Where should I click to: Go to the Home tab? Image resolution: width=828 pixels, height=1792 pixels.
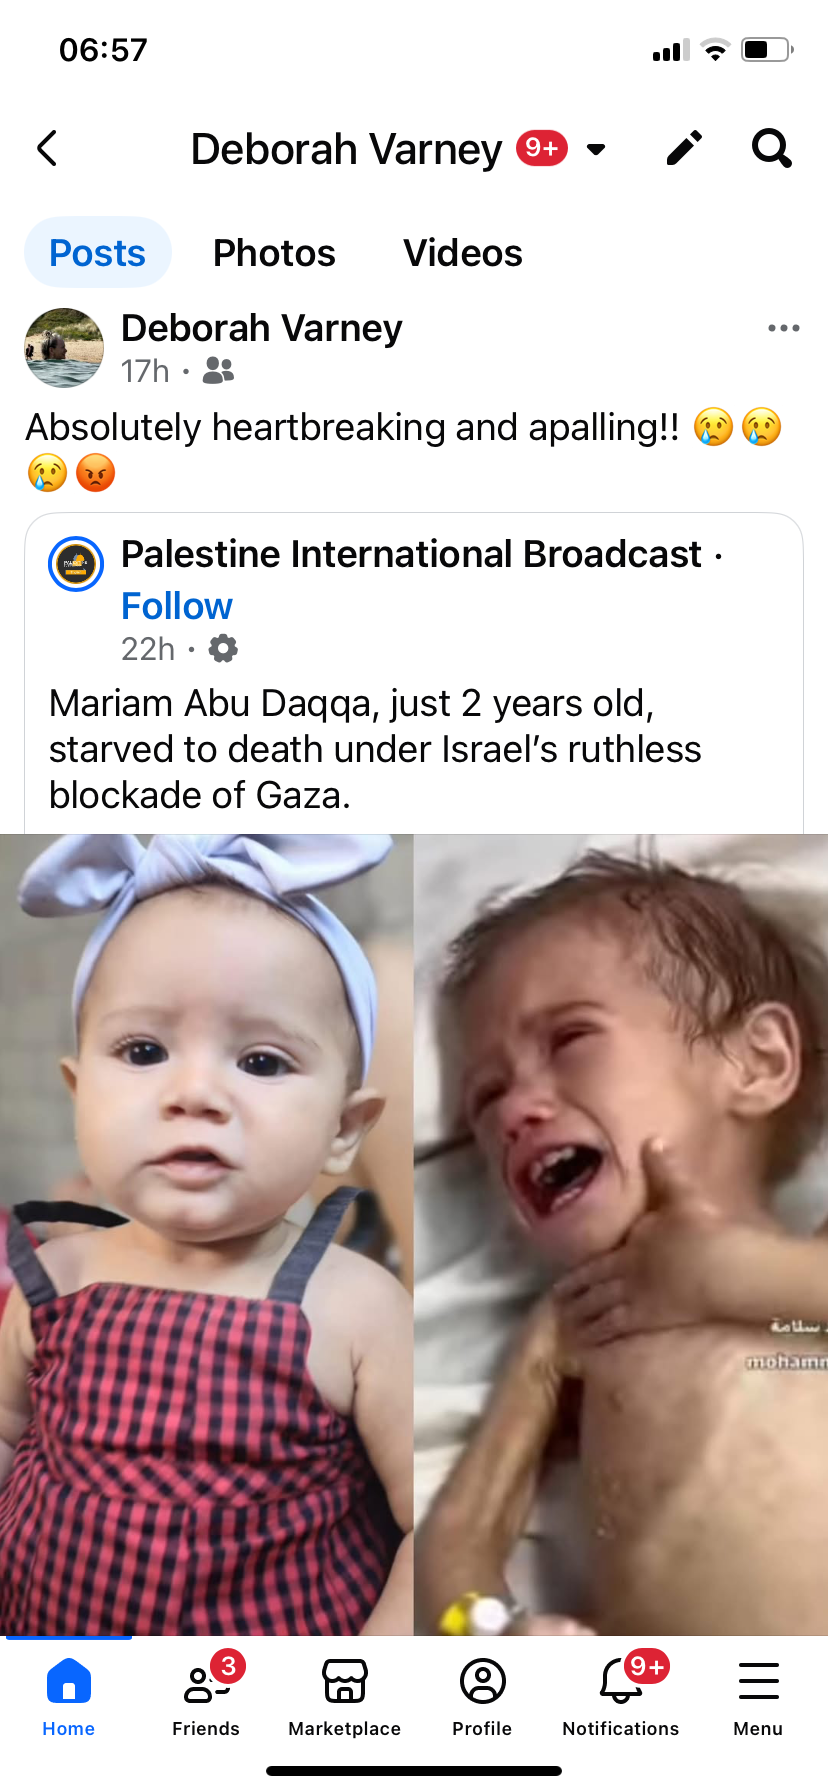68,1698
